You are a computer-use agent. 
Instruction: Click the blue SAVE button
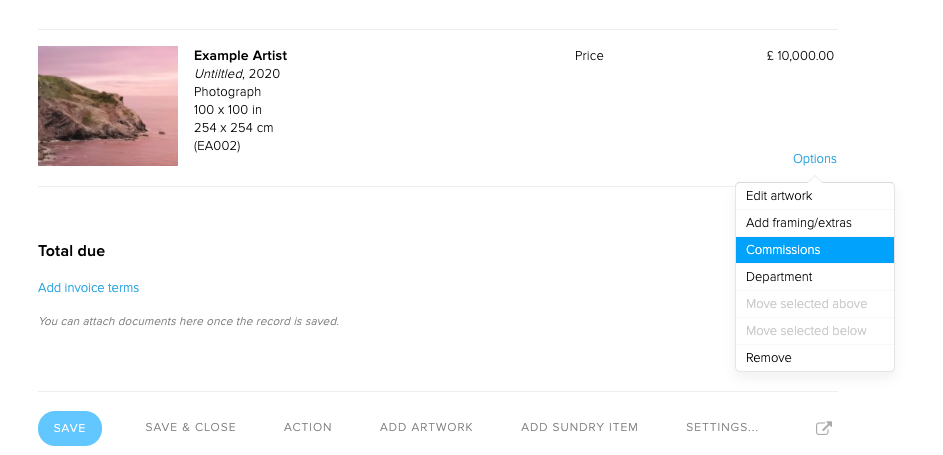click(70, 428)
